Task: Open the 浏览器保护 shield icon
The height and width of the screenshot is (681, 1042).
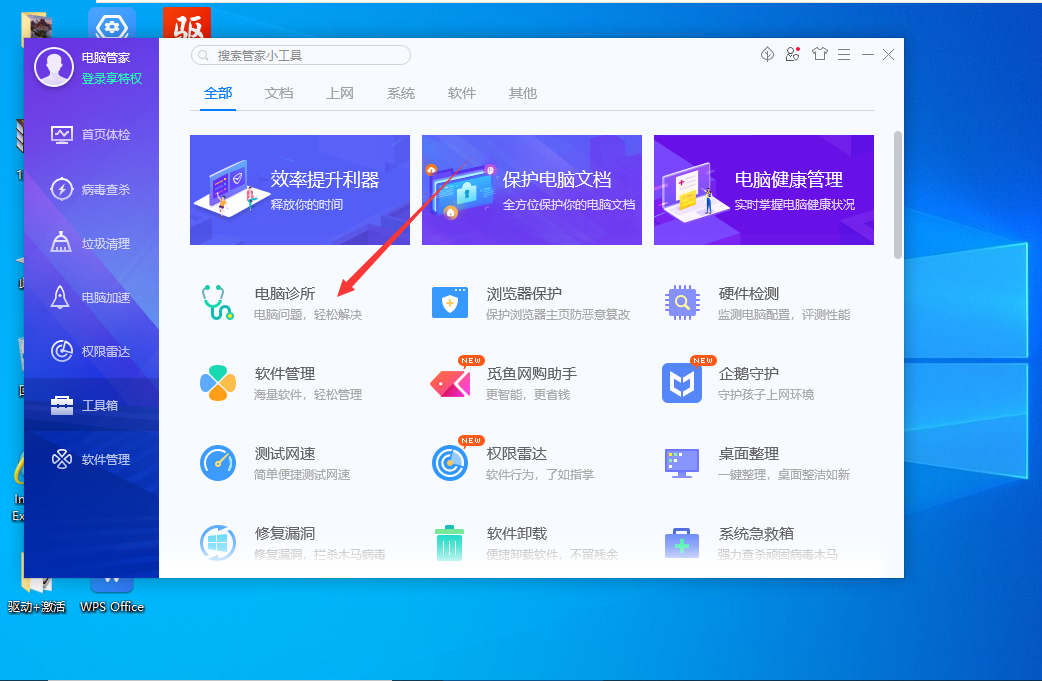Action: (450, 303)
